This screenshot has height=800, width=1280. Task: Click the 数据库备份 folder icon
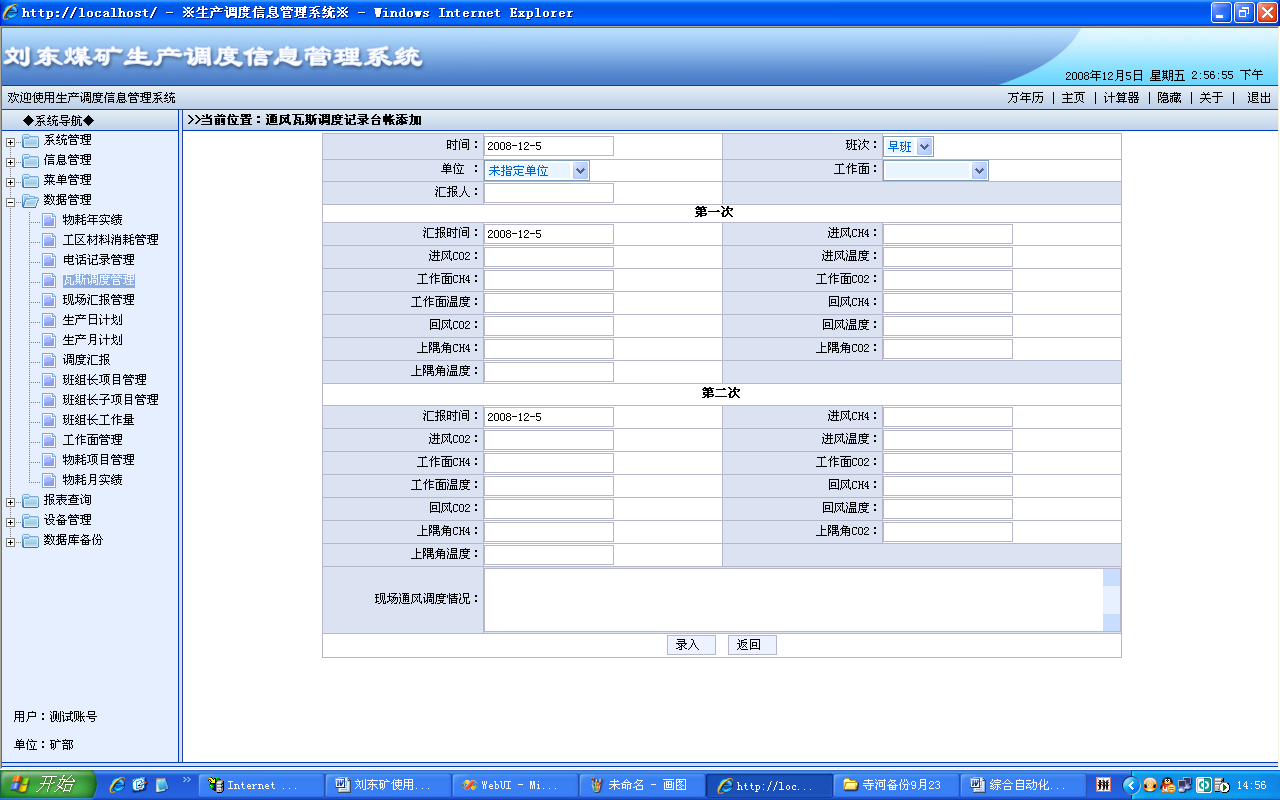click(30, 540)
